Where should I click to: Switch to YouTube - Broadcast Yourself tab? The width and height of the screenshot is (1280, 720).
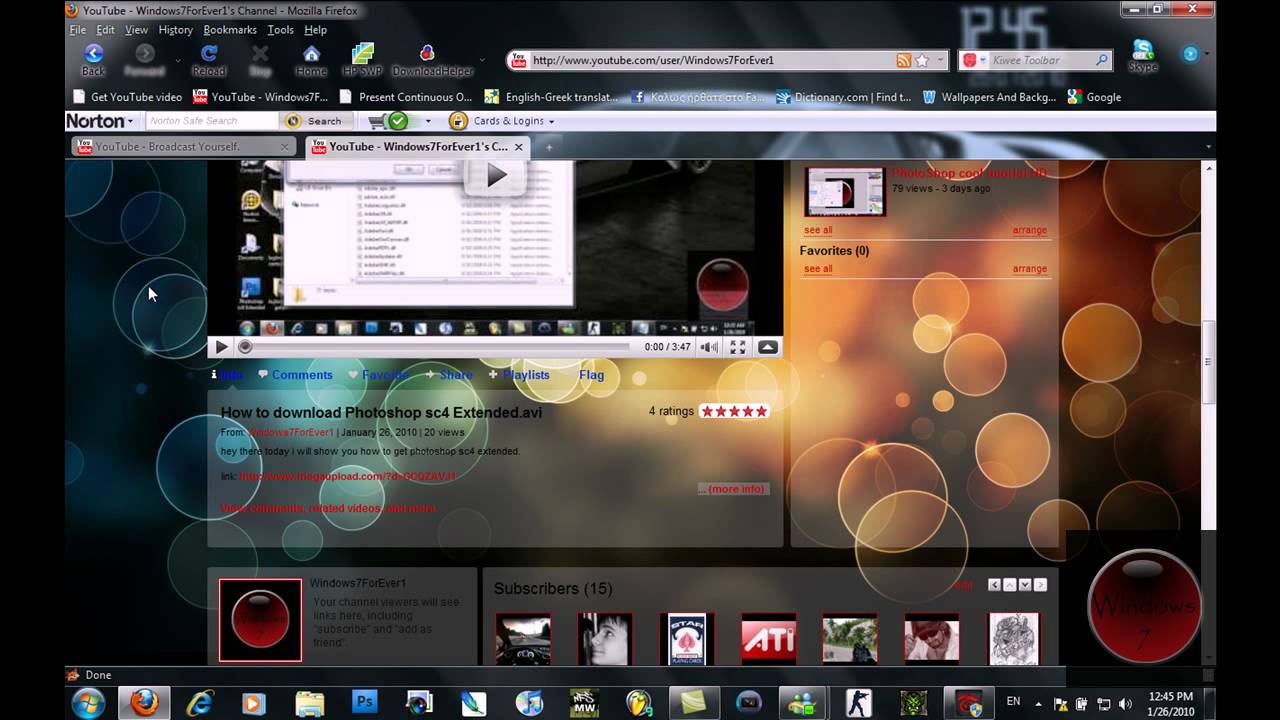183,147
